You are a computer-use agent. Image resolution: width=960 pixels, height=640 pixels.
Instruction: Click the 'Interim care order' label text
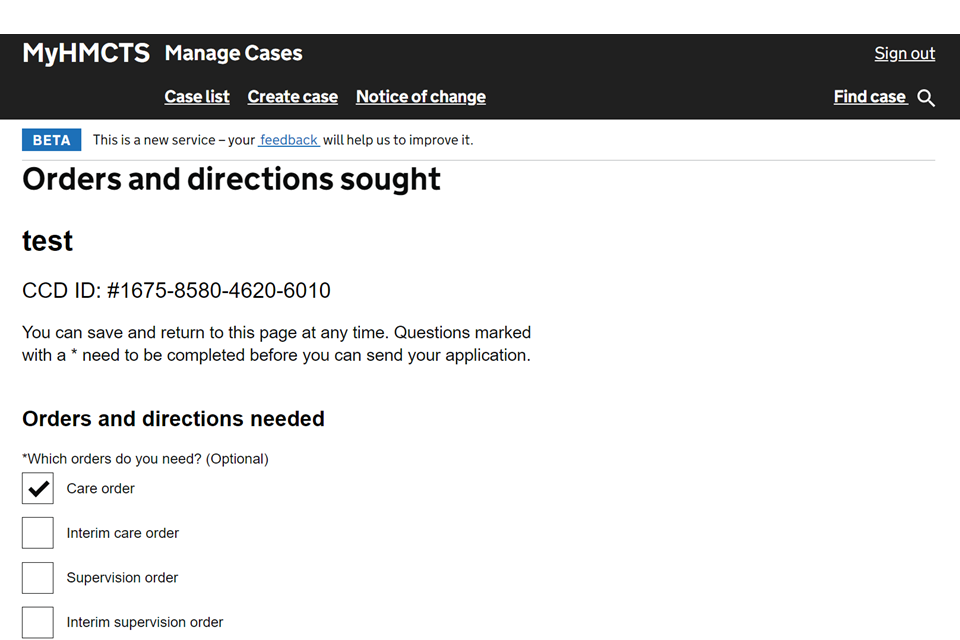123,533
